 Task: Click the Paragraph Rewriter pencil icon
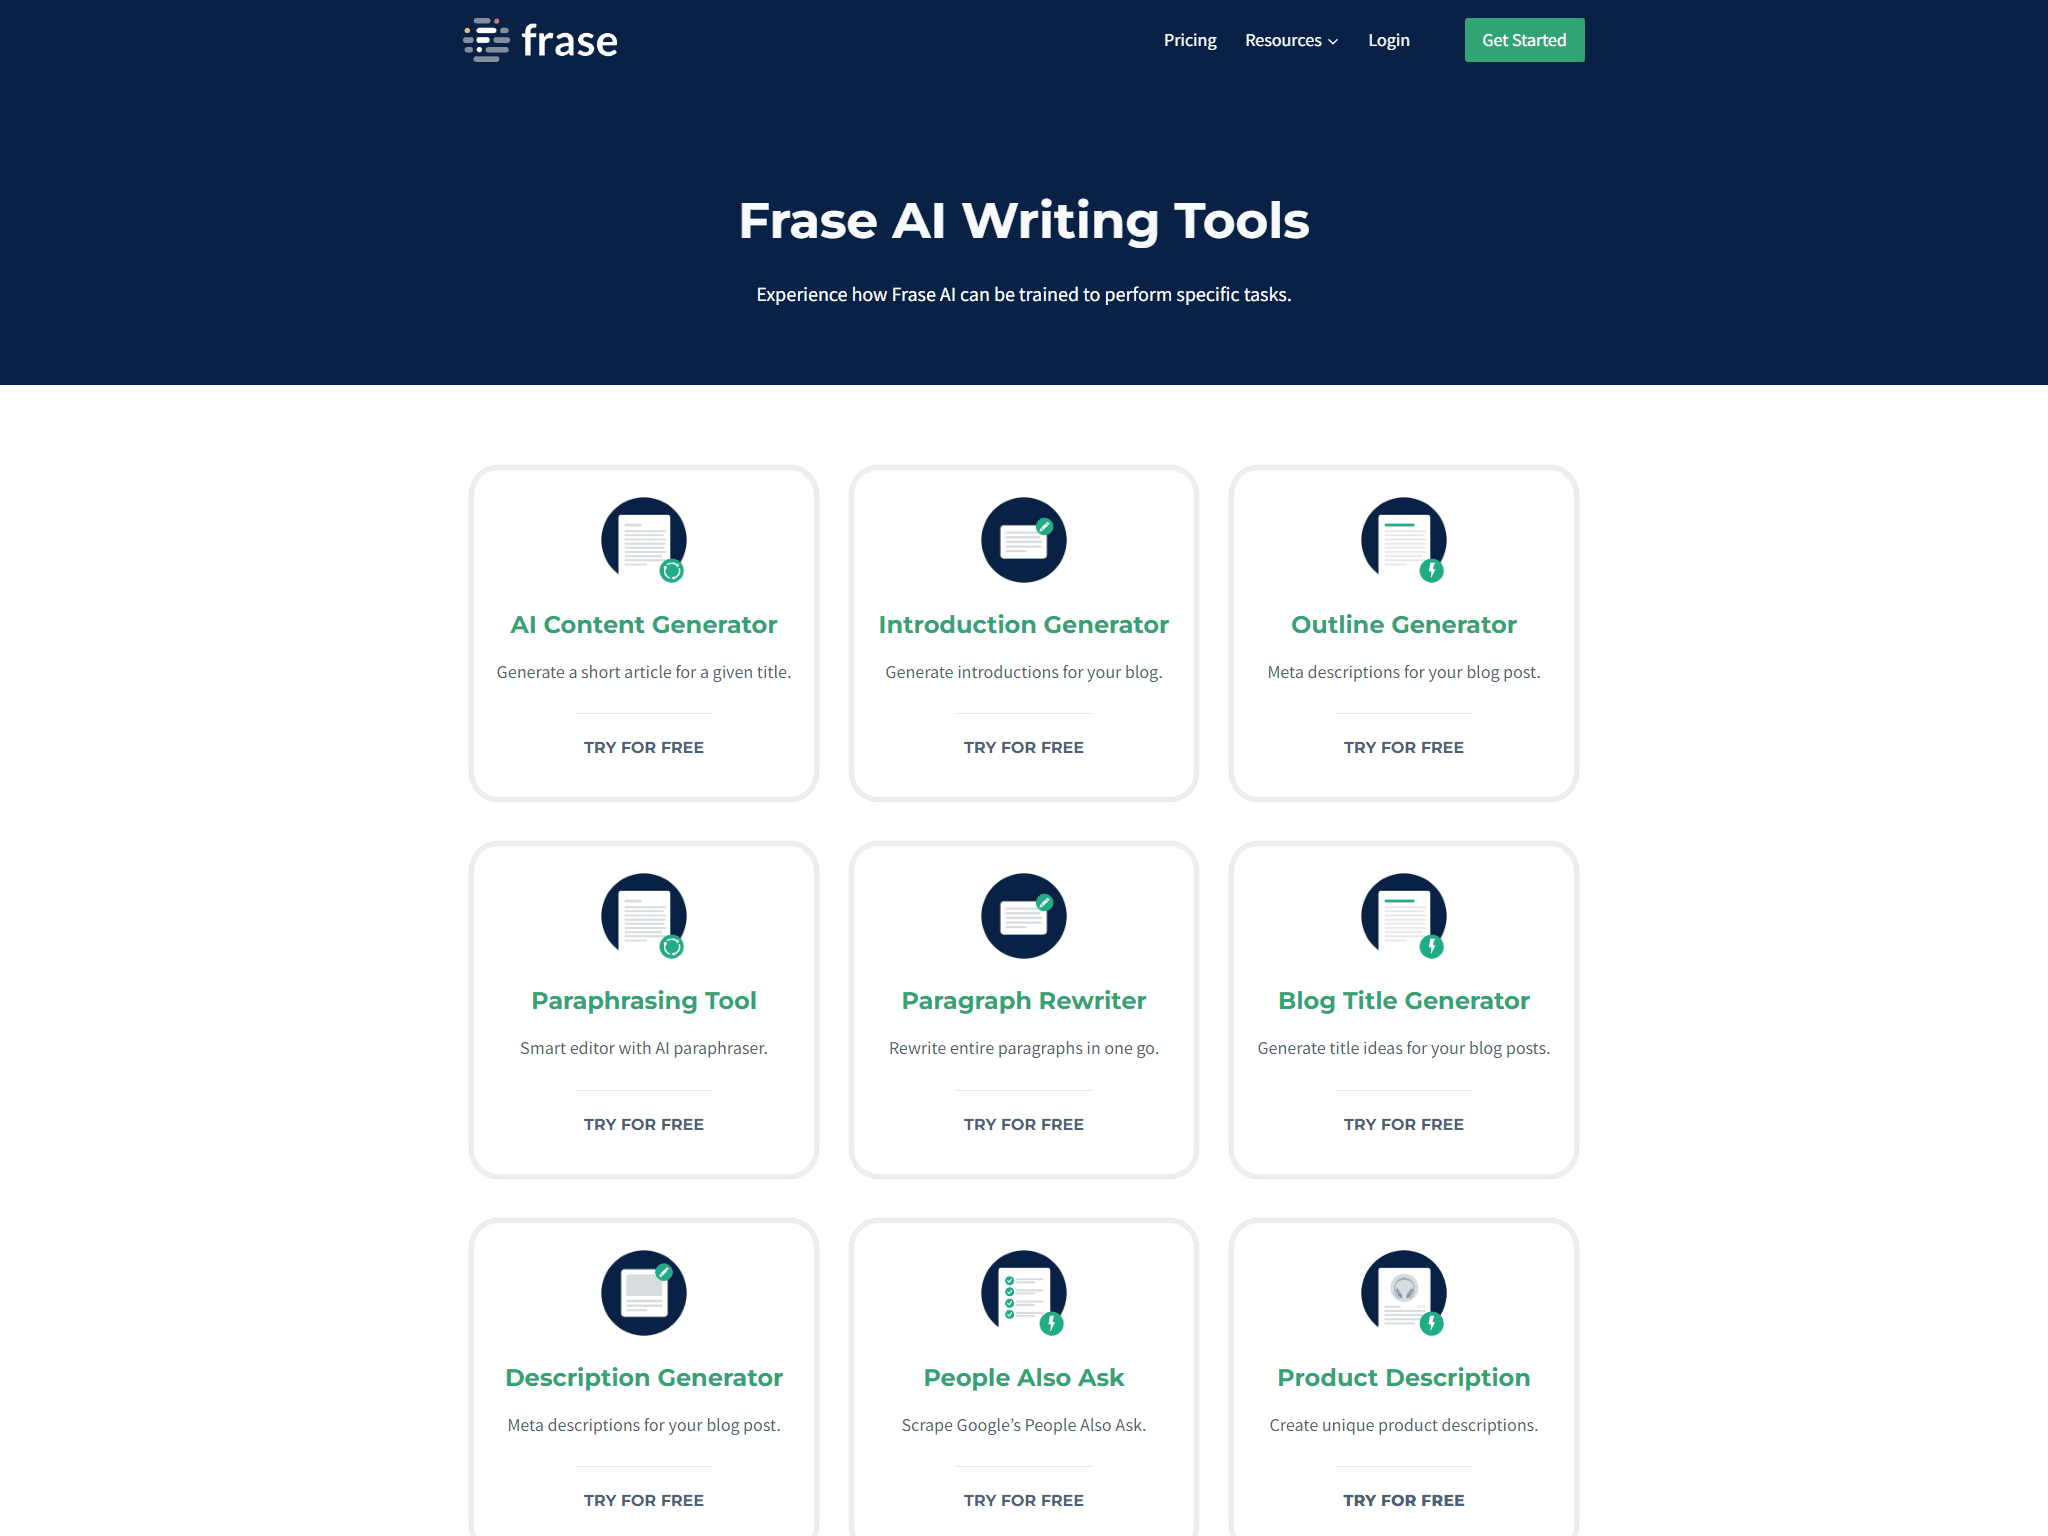pyautogui.click(x=1024, y=916)
